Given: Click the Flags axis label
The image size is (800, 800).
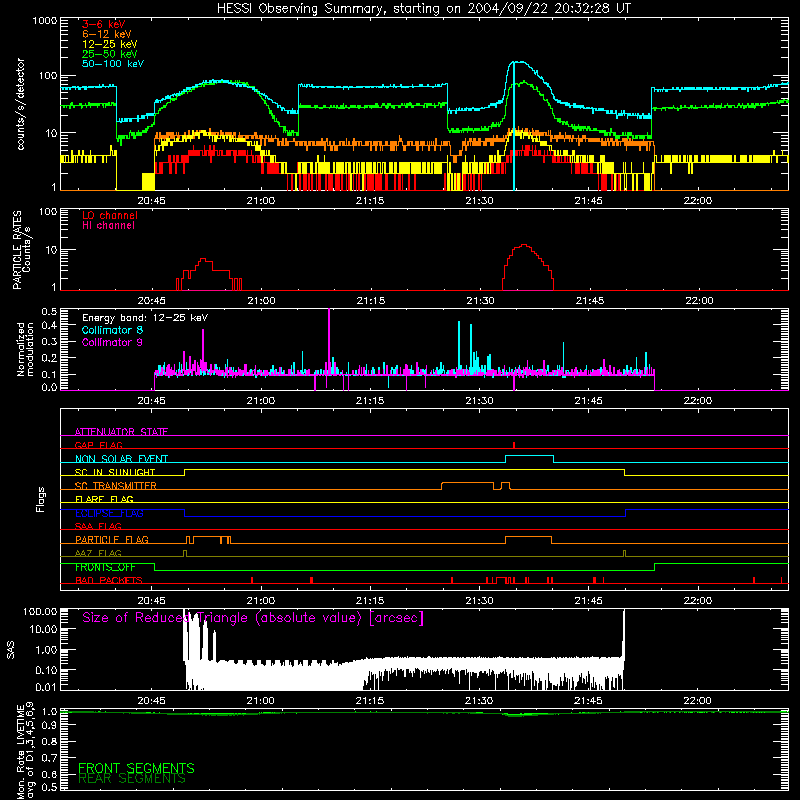Looking at the screenshot, I should point(41,499).
